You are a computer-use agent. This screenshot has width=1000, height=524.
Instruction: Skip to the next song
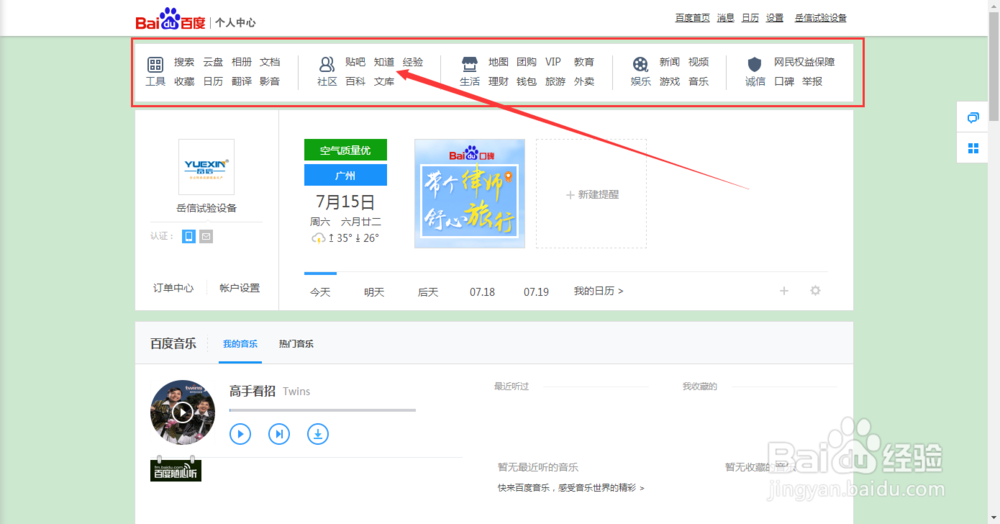[x=279, y=434]
